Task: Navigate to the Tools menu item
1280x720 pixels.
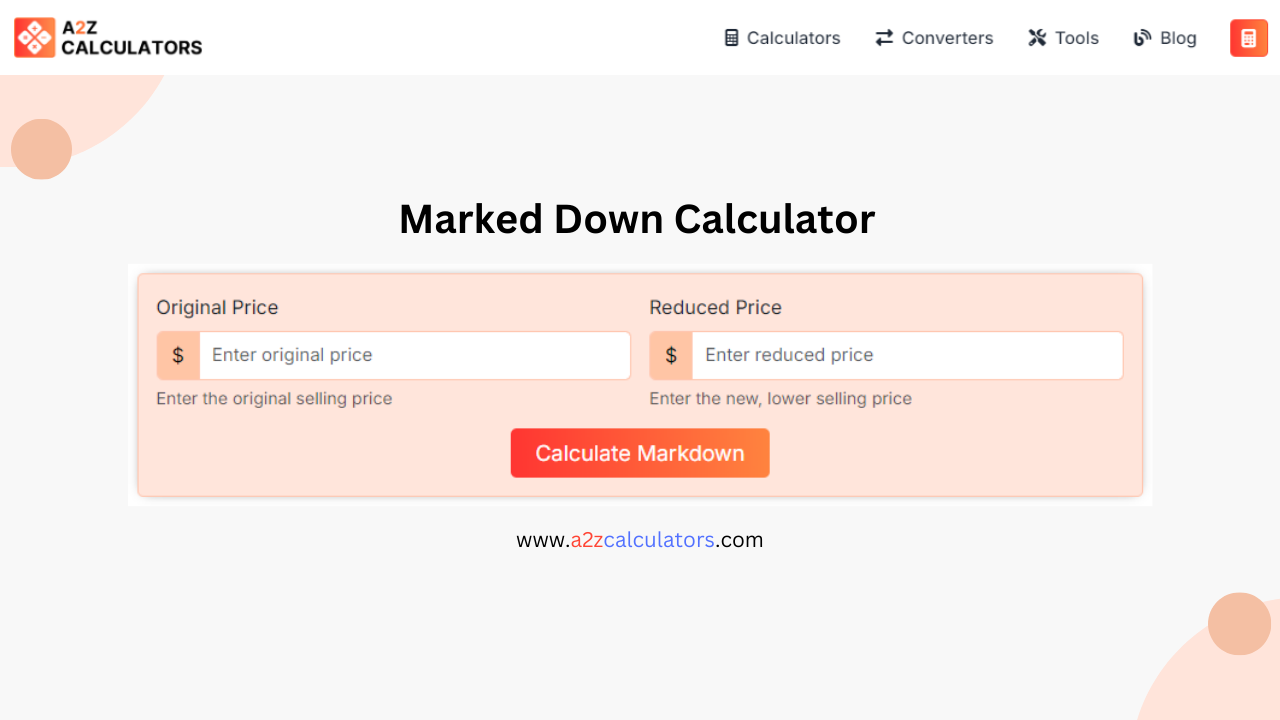Action: coord(1077,38)
